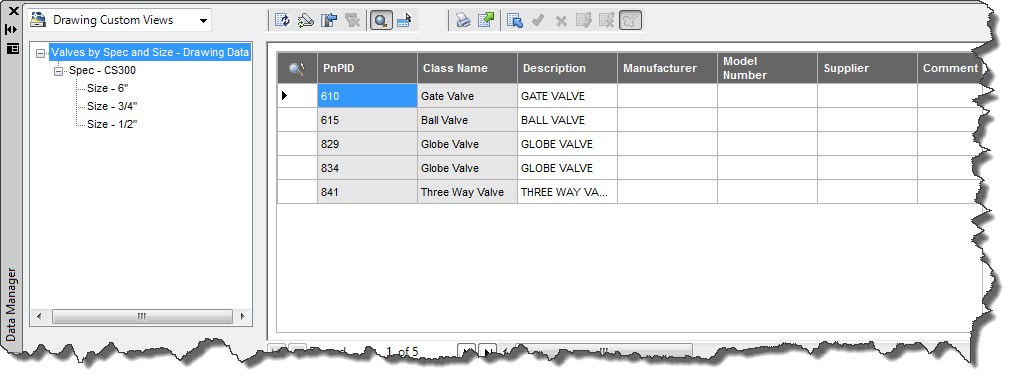Click the Supplier column header
Screen dimensions: 1017x386
pos(867,68)
